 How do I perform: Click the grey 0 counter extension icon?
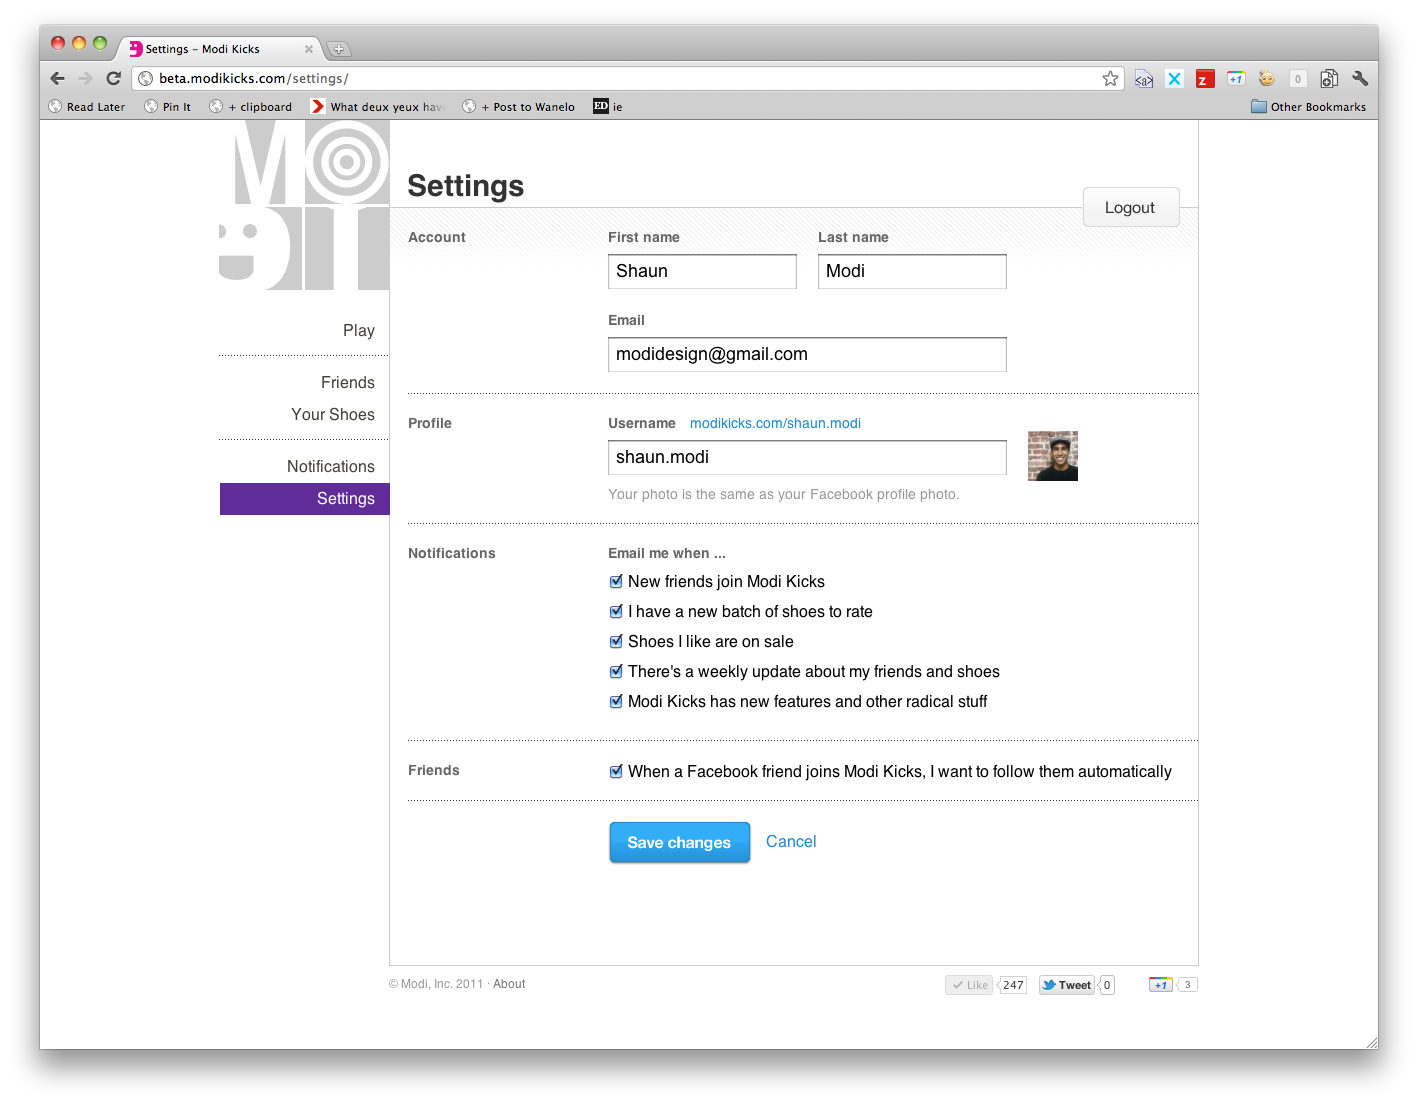[x=1298, y=79]
